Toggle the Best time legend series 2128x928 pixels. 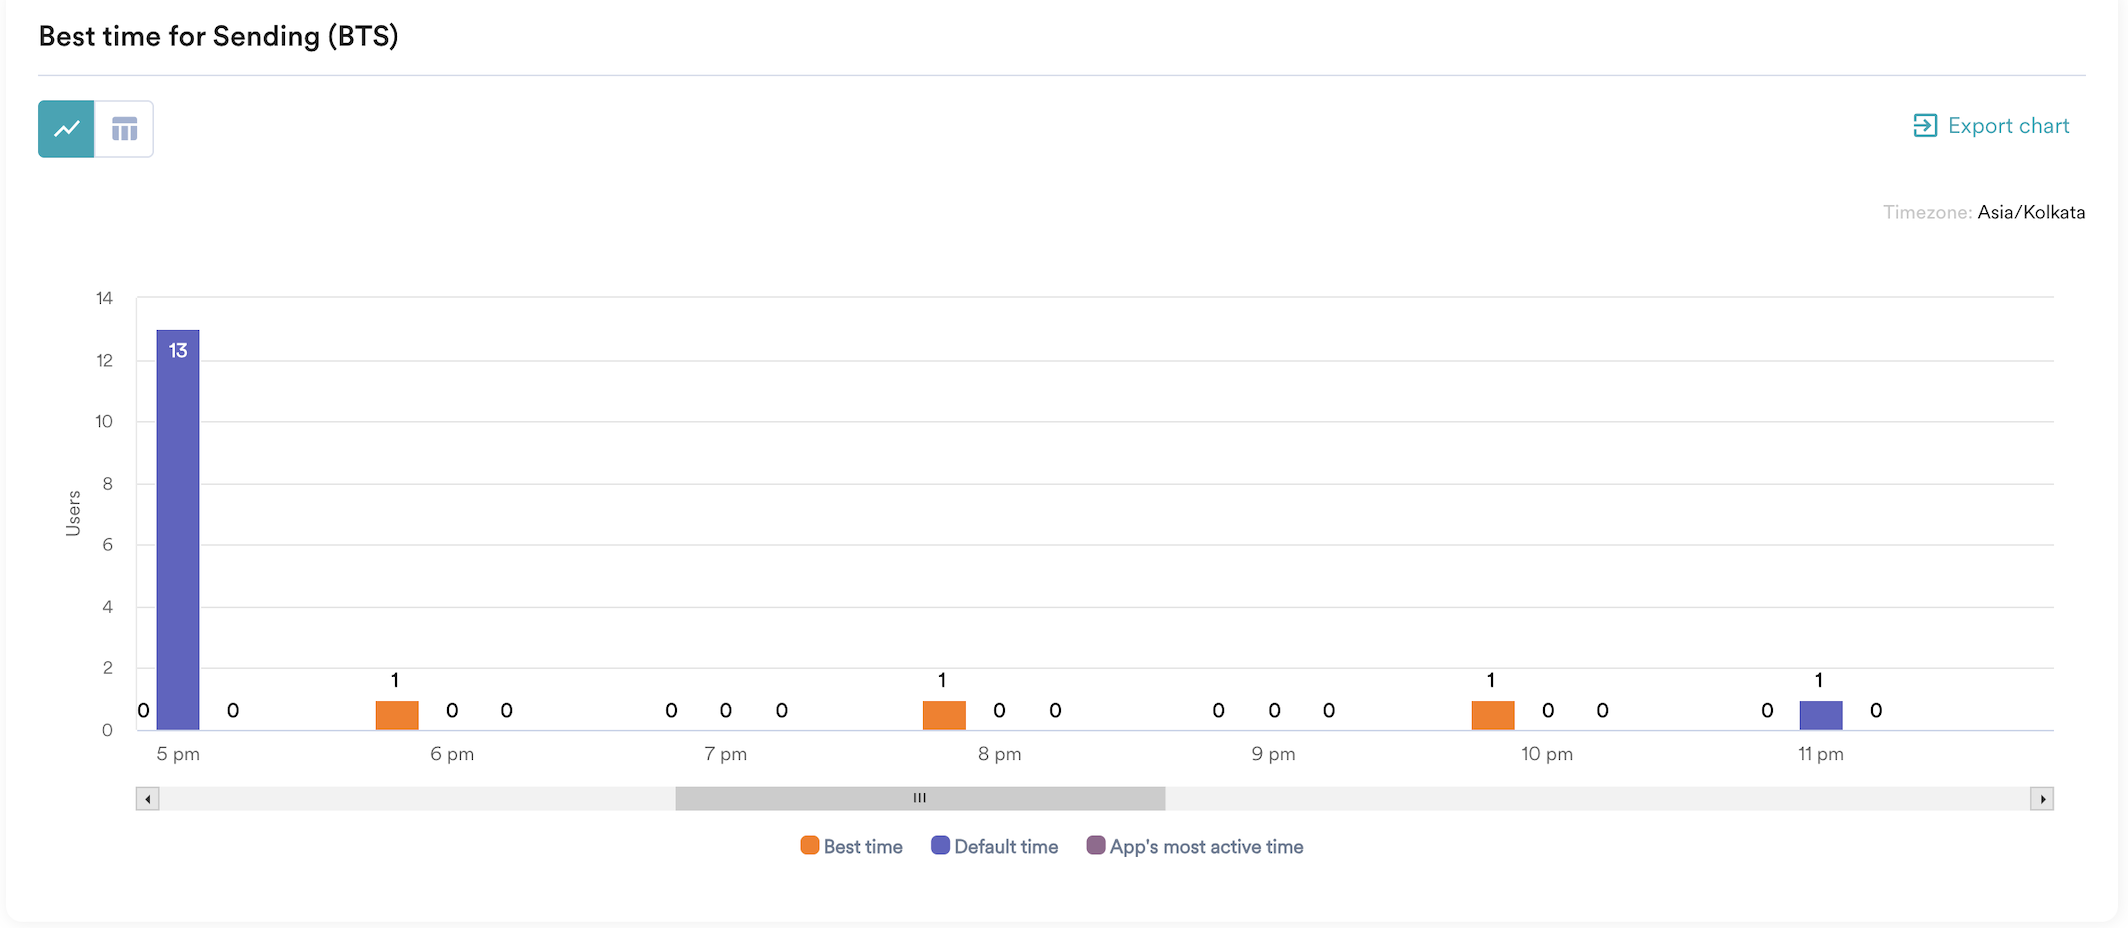[862, 847]
